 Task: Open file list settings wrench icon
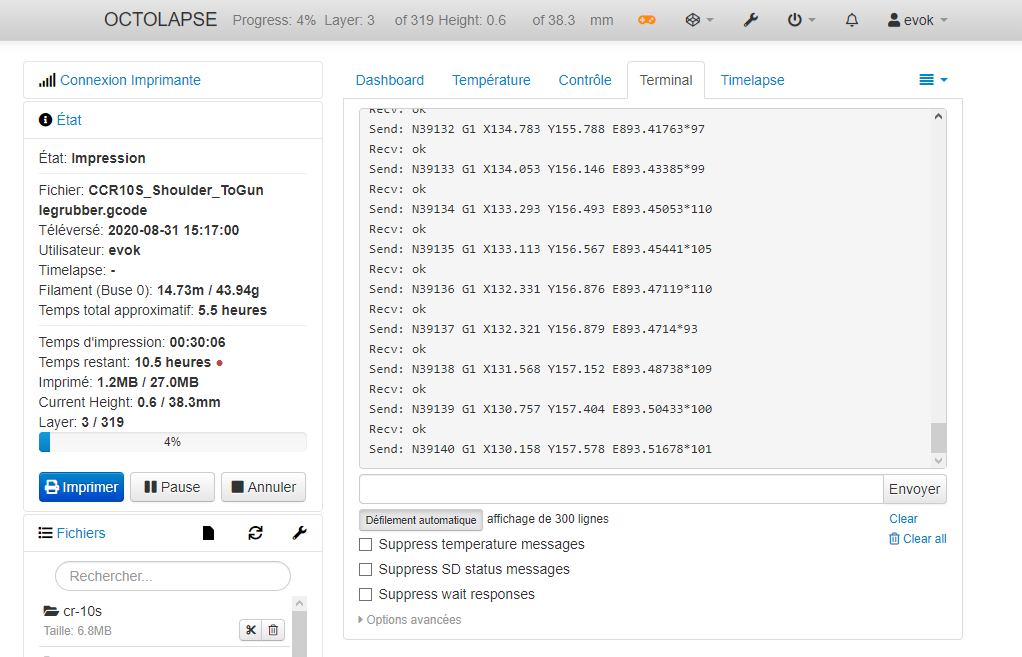(300, 533)
